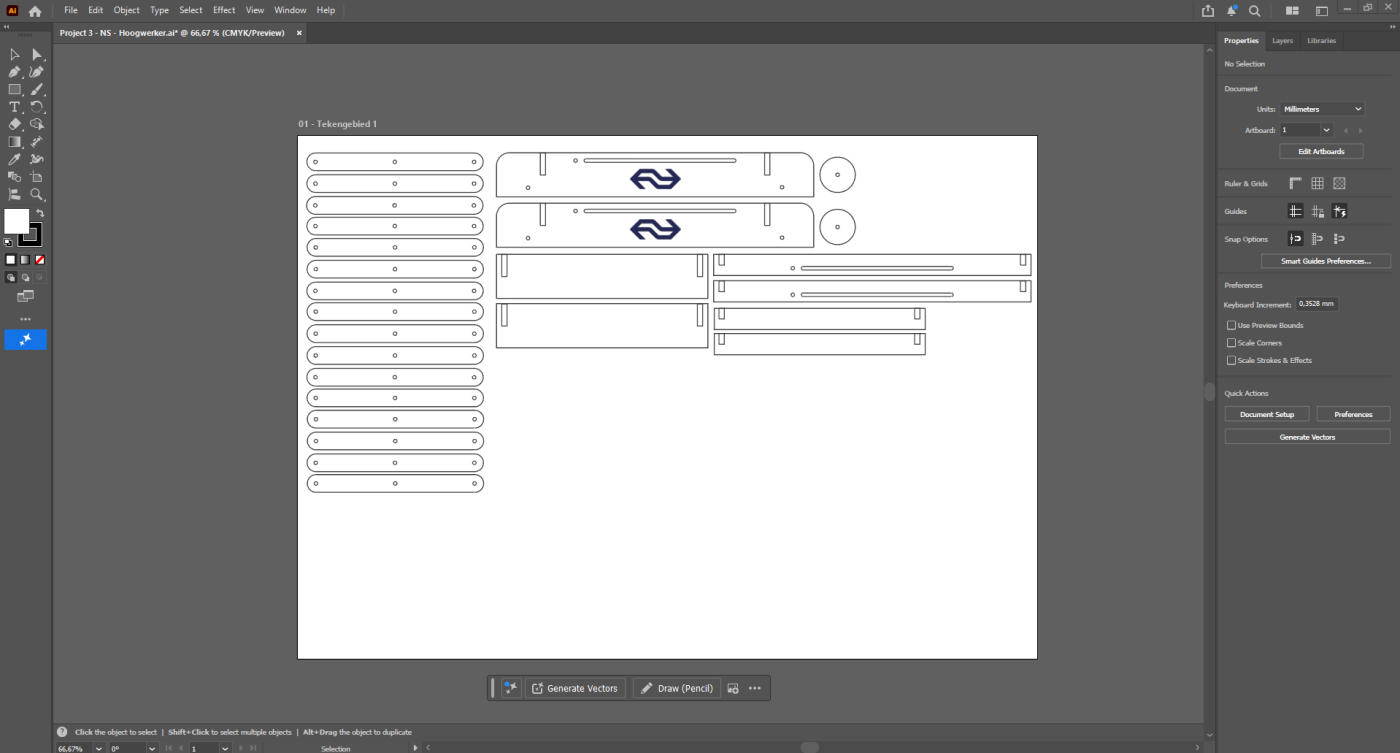Swap fill and stroke colors
The height and width of the screenshot is (753, 1400).
40,213
